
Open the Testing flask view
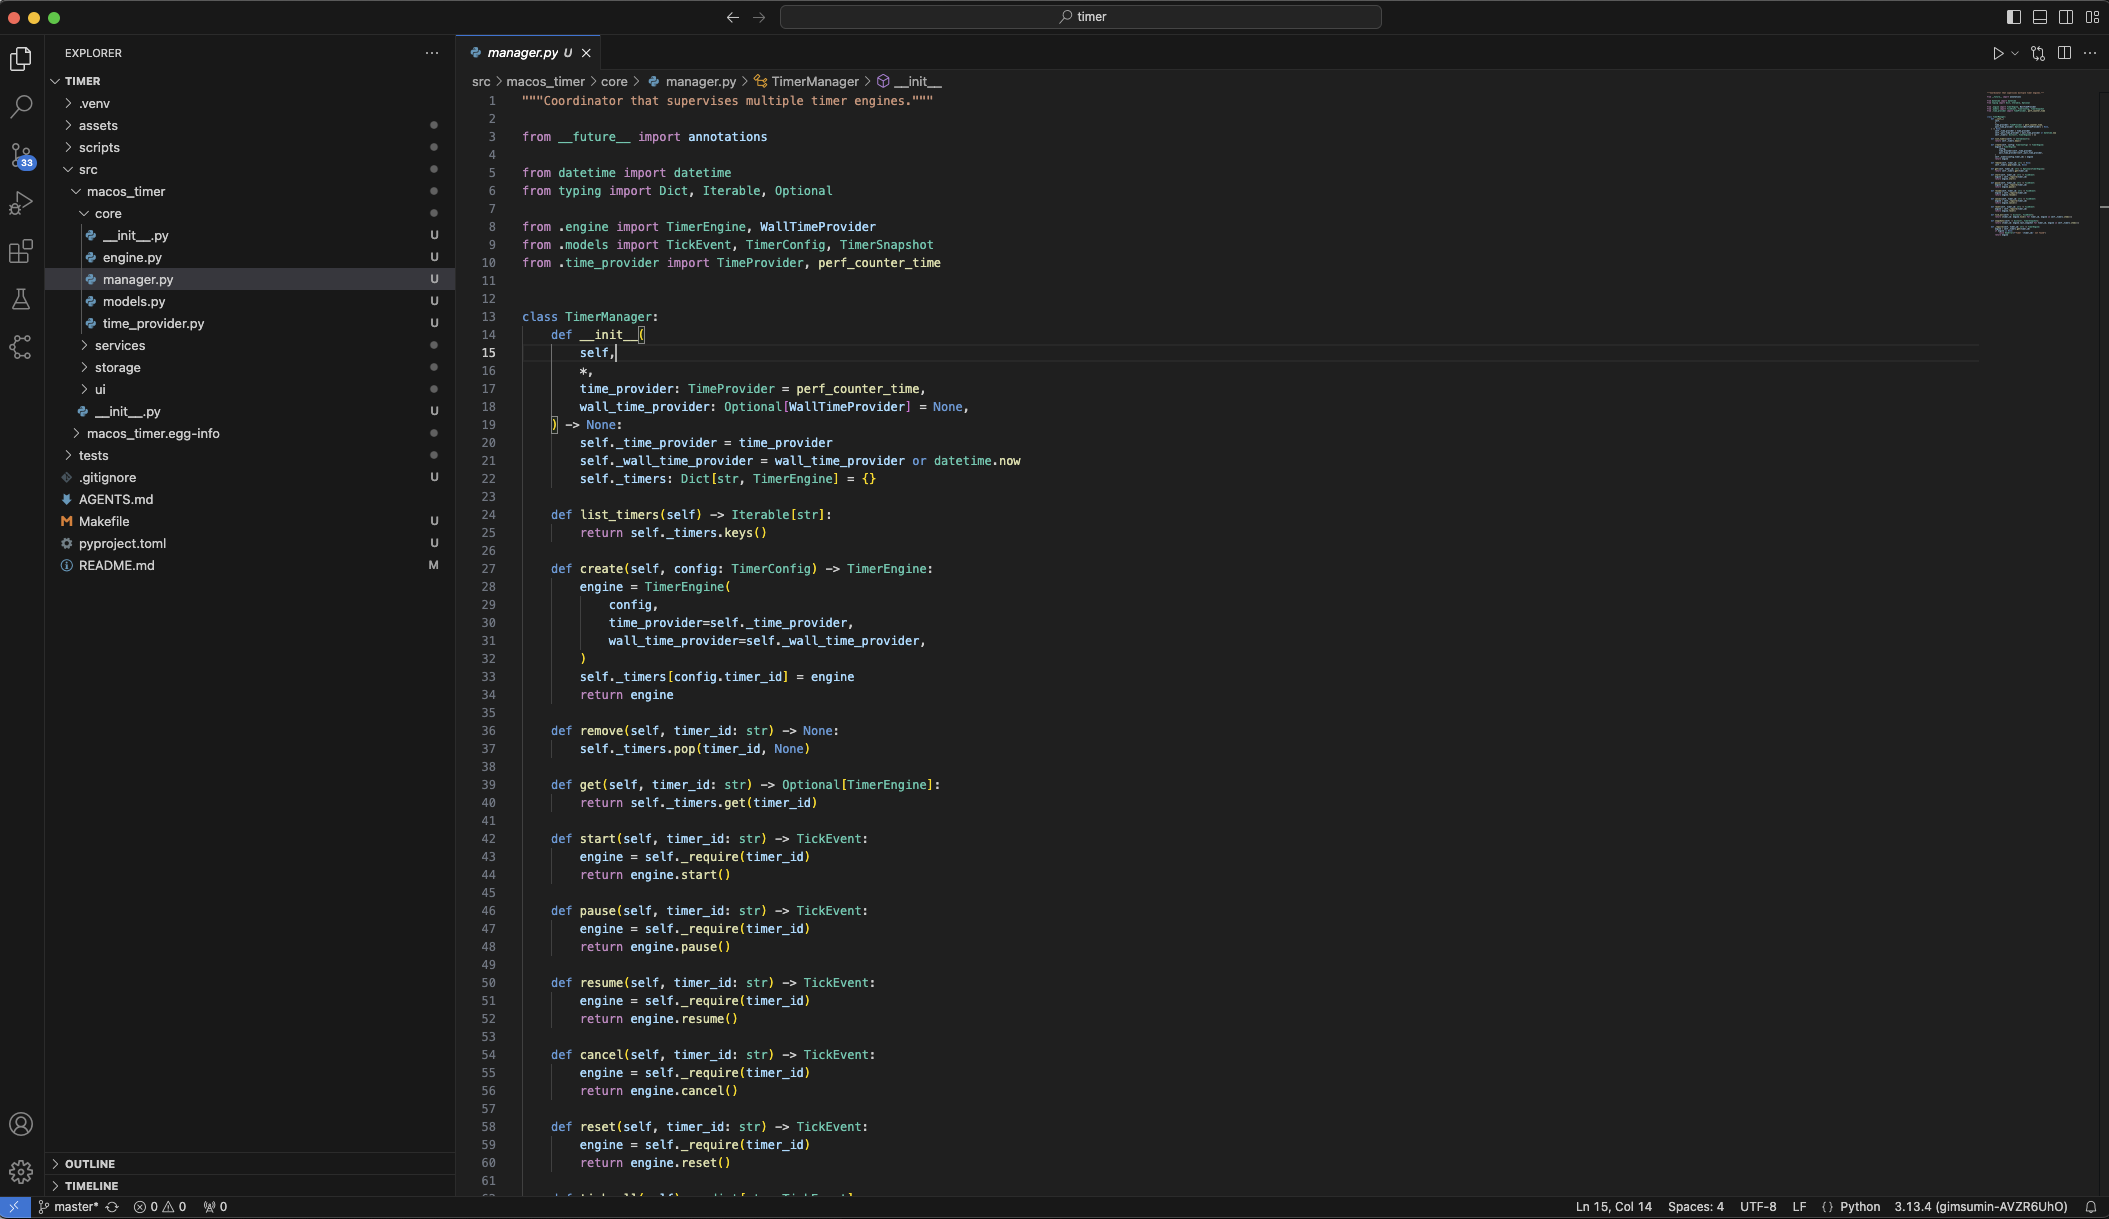point(21,299)
